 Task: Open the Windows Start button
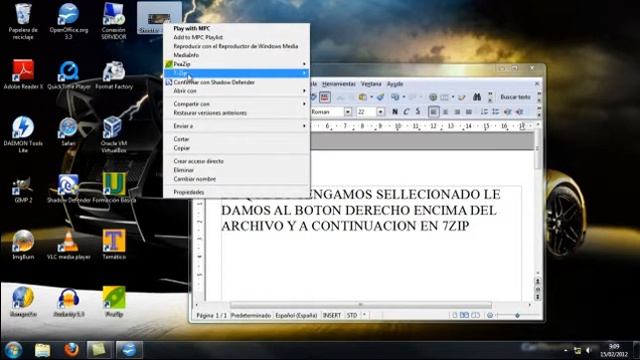point(13,350)
